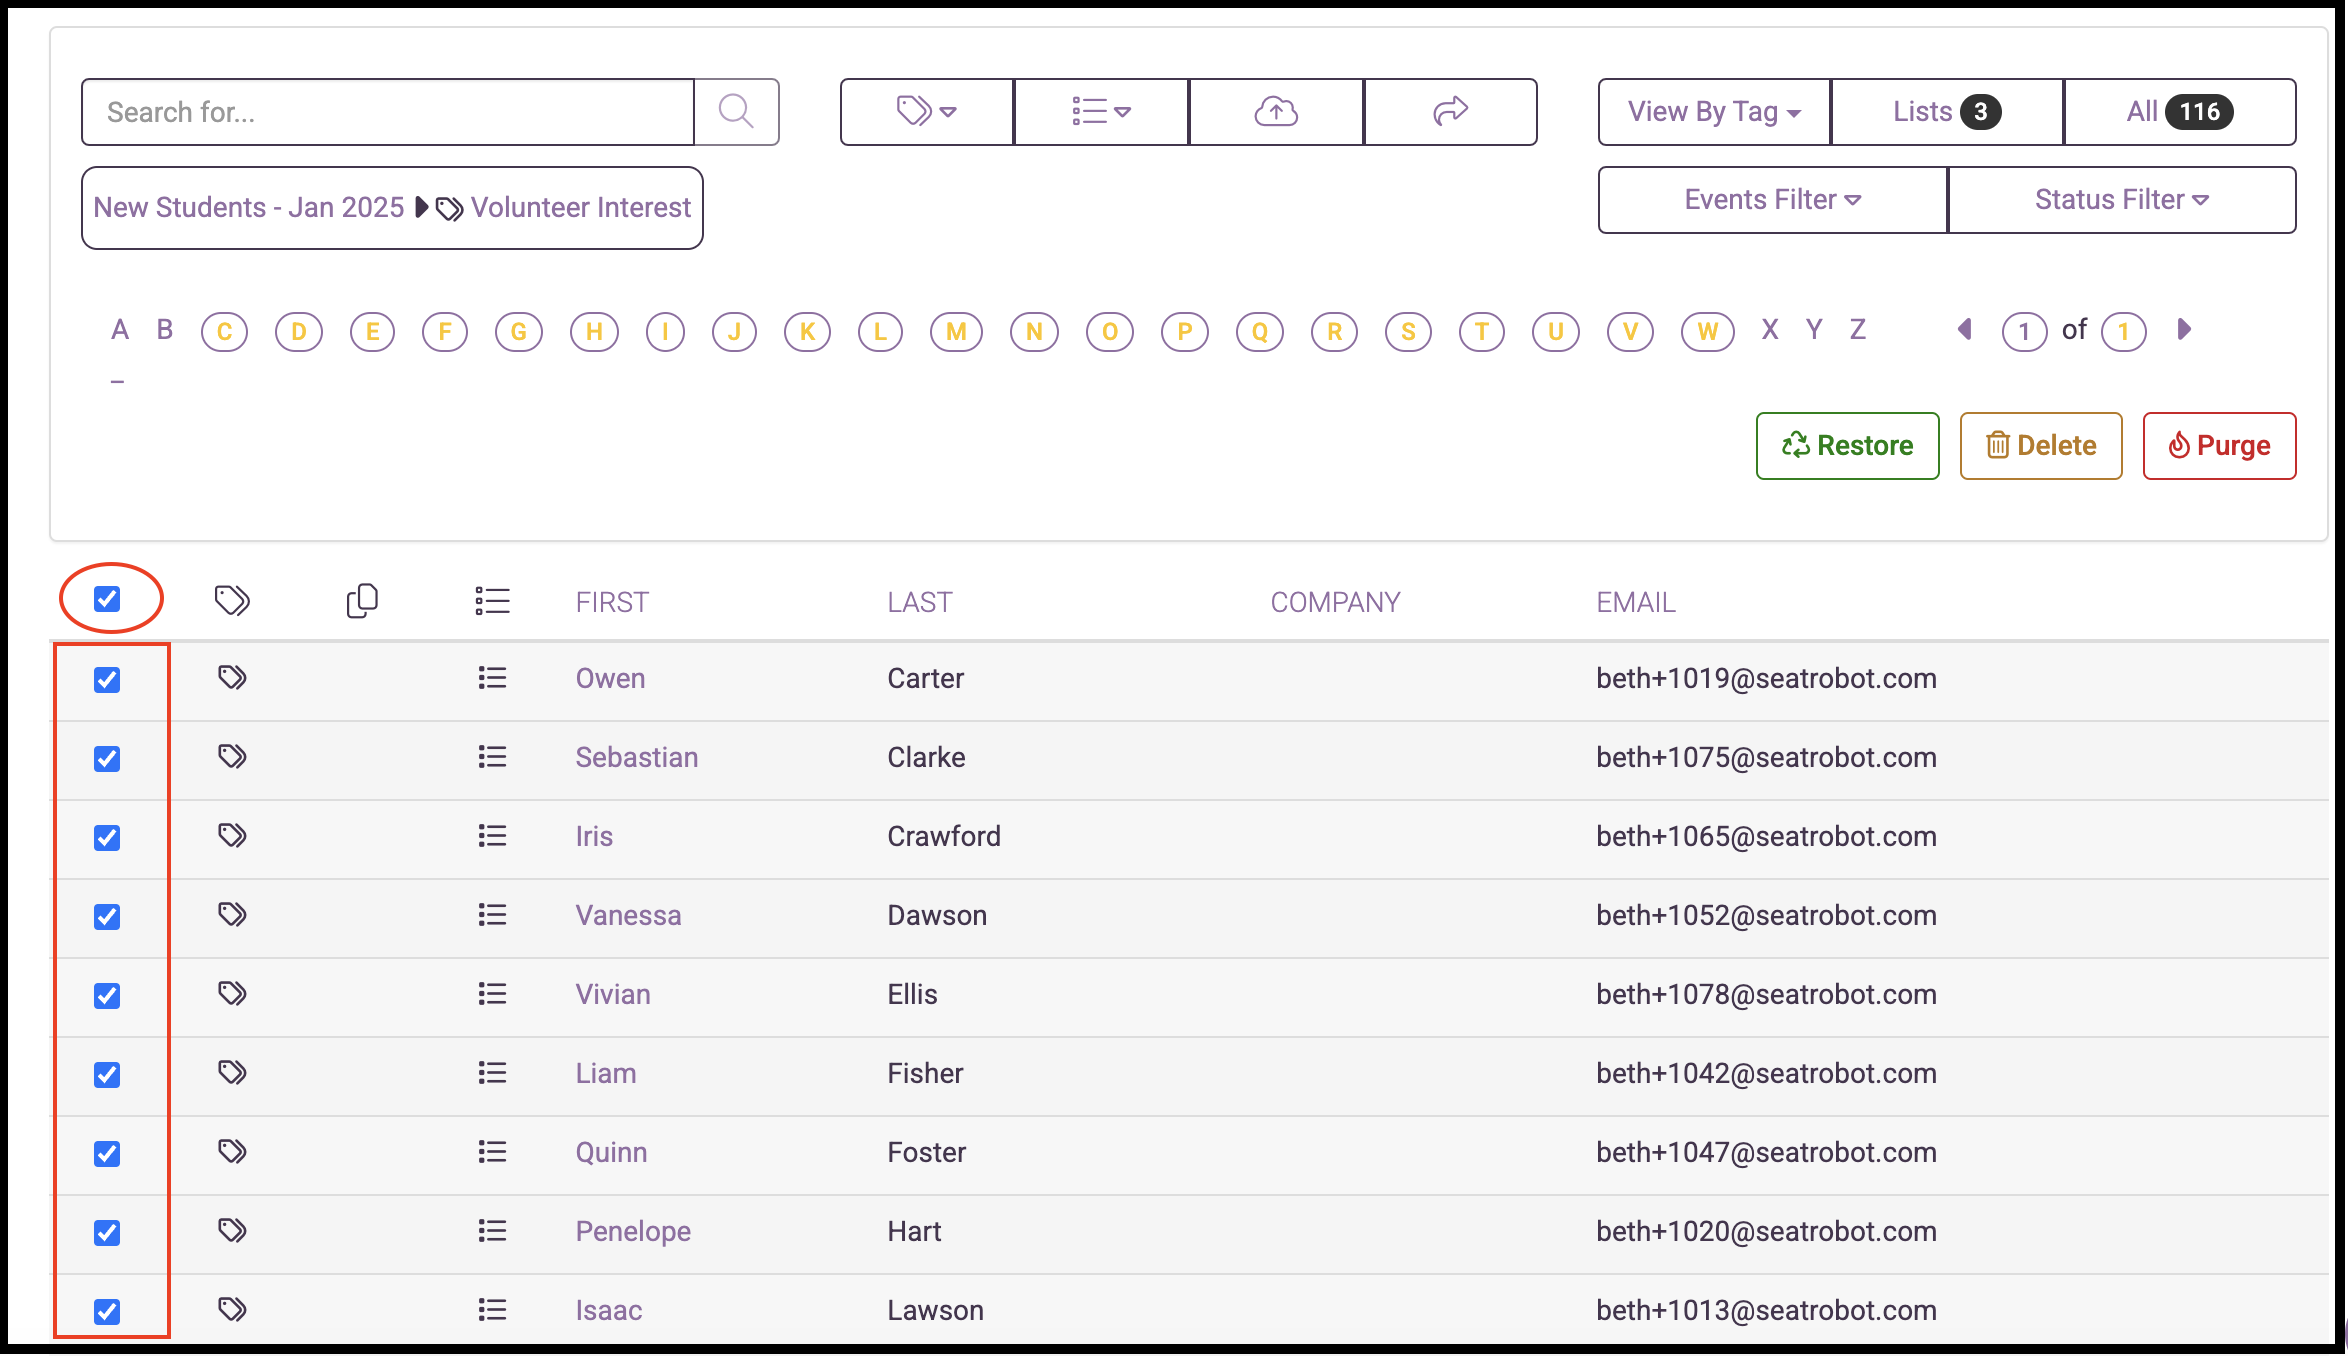
Task: Open list icon in Vanessa Dawson row
Action: [x=492, y=915]
